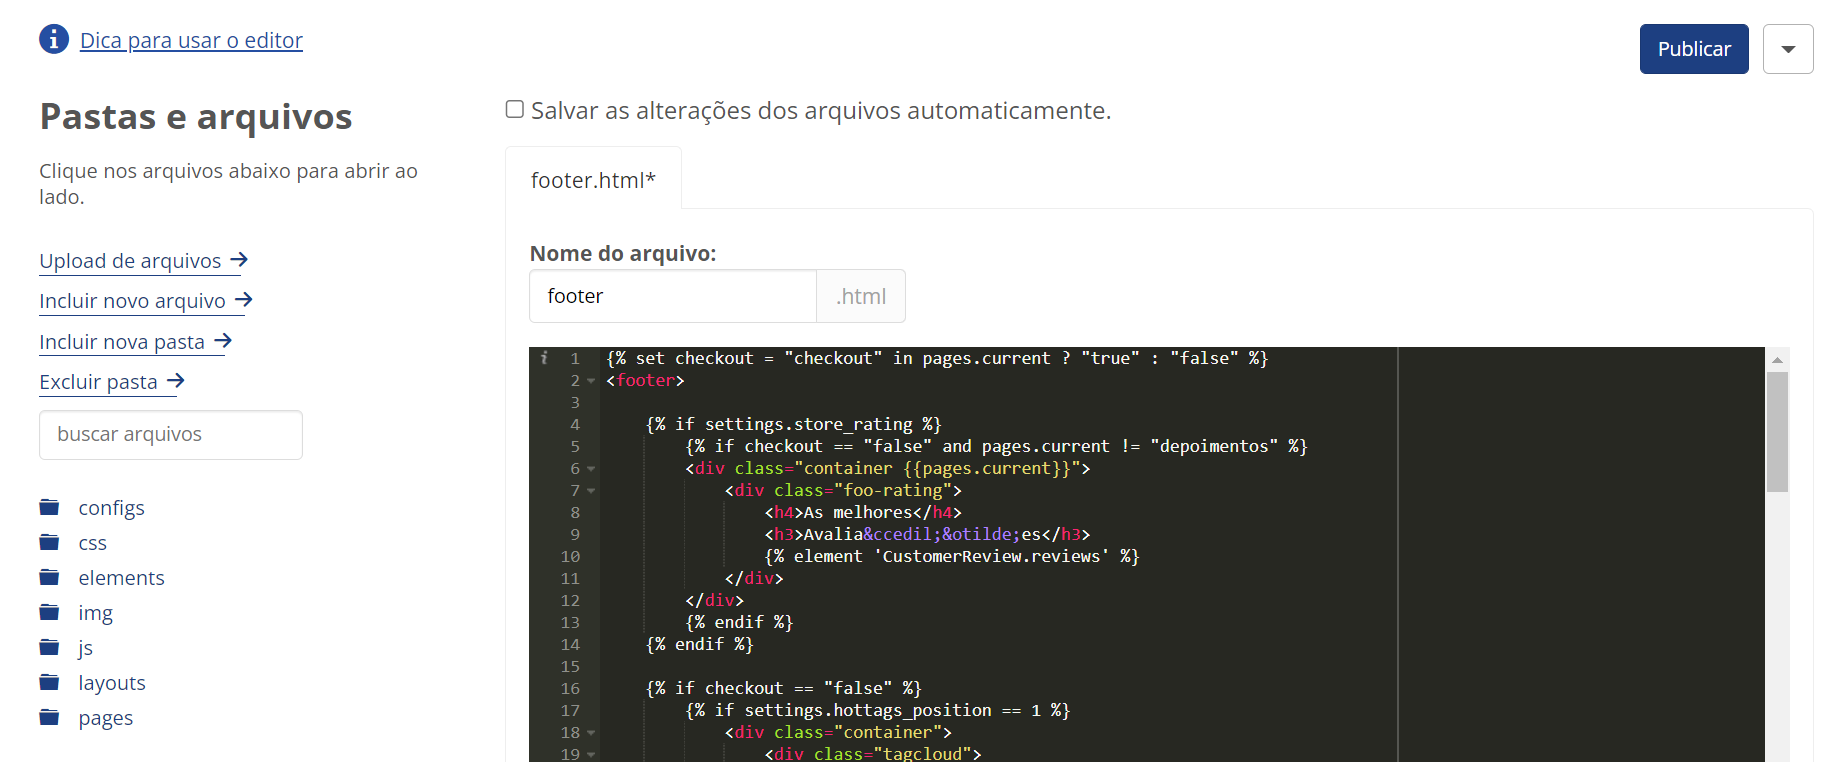Open dropdown arrow next to Publicar
1833x762 pixels.
(x=1788, y=49)
